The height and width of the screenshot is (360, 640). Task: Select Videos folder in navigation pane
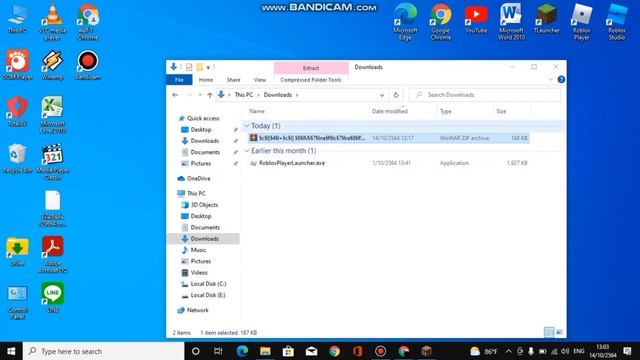click(199, 272)
